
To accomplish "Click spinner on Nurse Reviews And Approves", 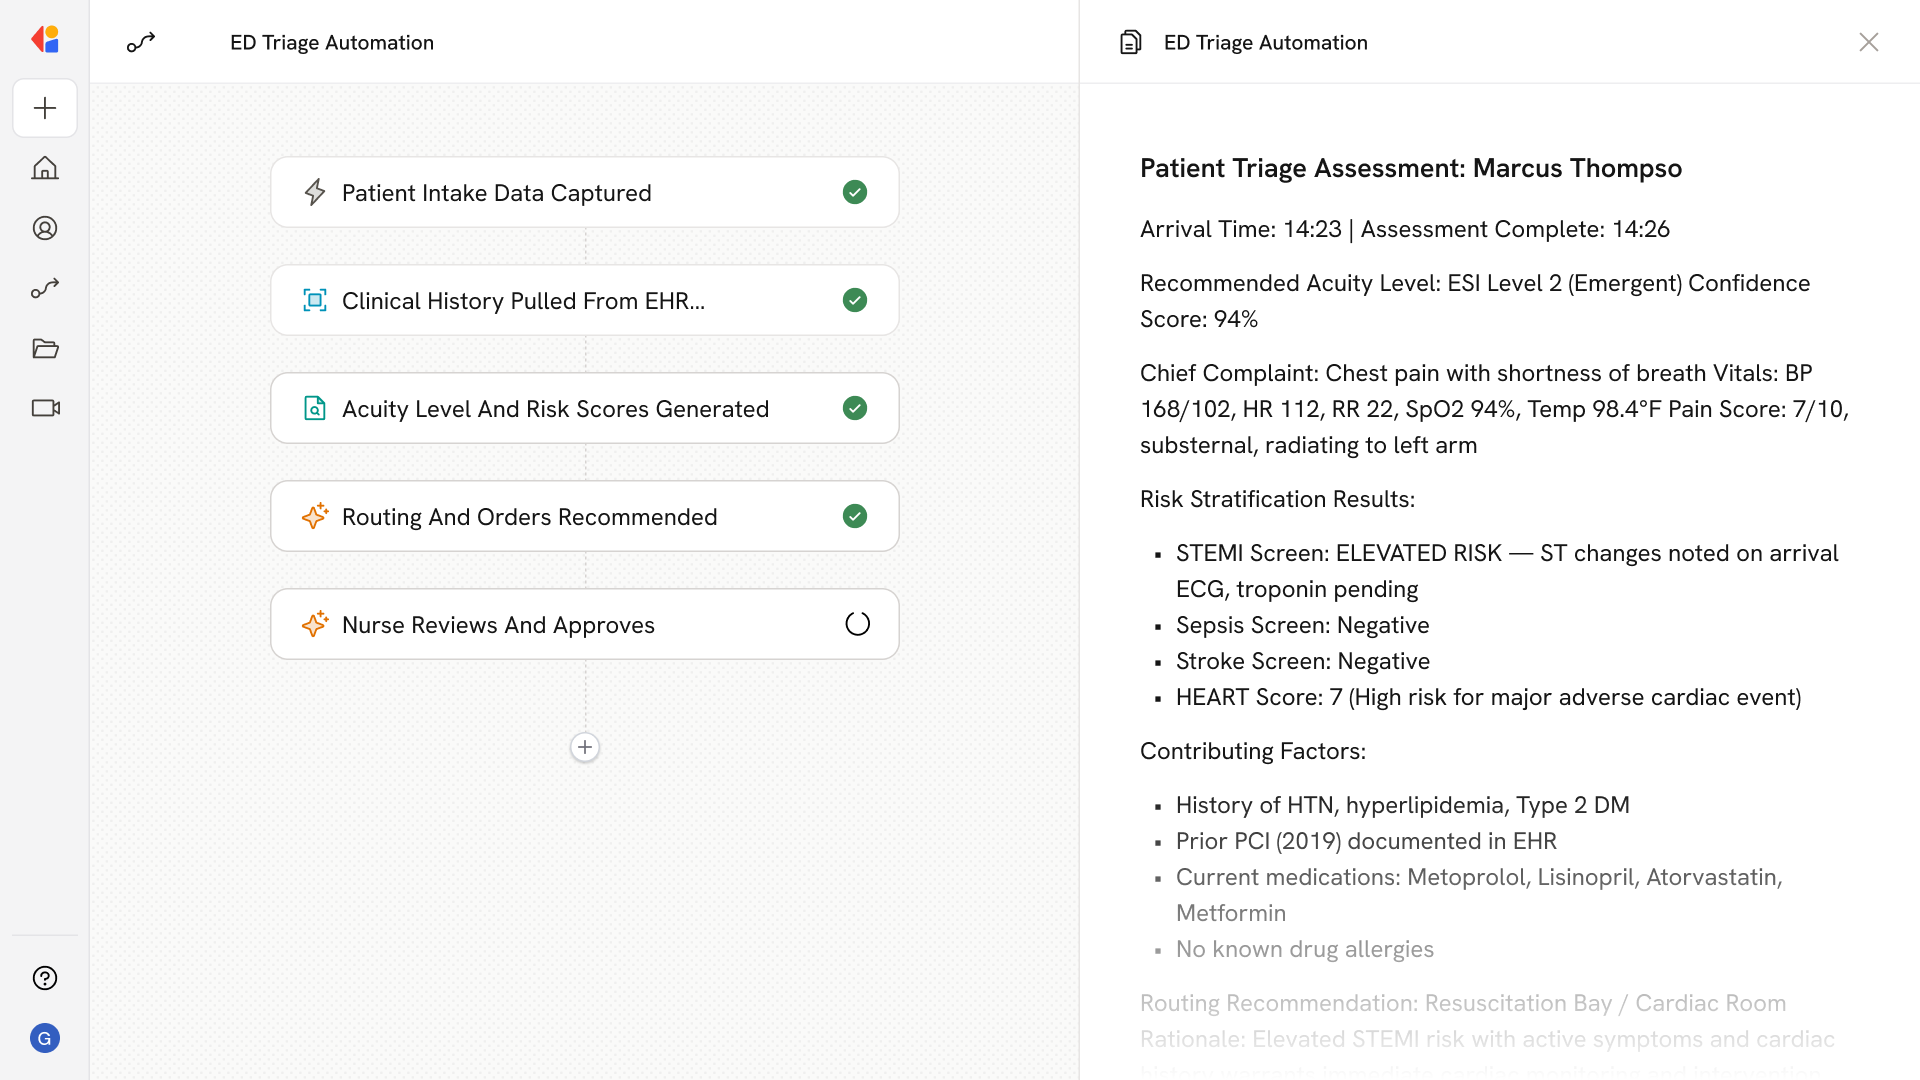I will pos(857,624).
